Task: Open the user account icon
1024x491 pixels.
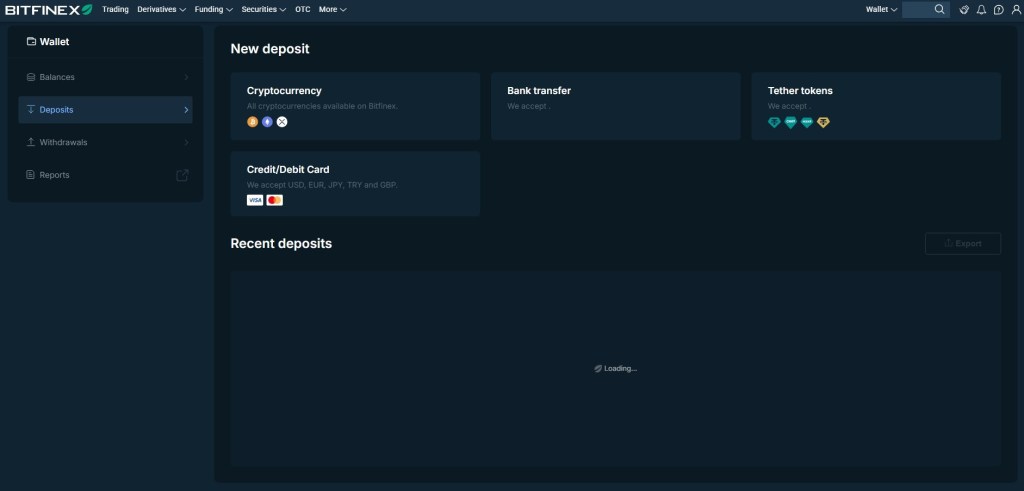Action: [x=1016, y=10]
